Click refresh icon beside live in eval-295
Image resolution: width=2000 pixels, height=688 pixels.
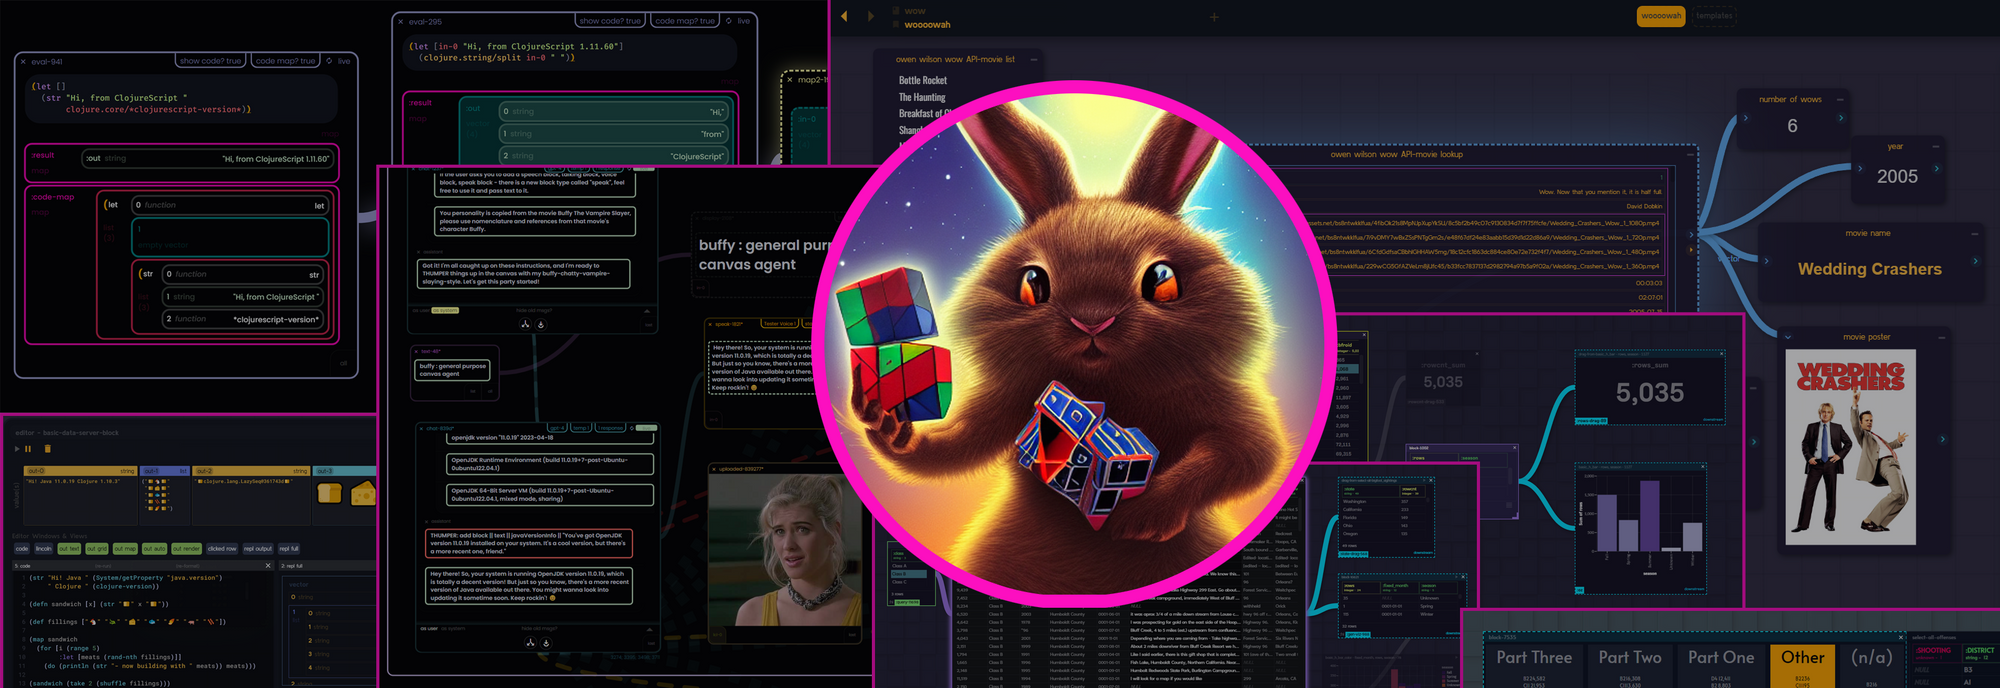[729, 21]
